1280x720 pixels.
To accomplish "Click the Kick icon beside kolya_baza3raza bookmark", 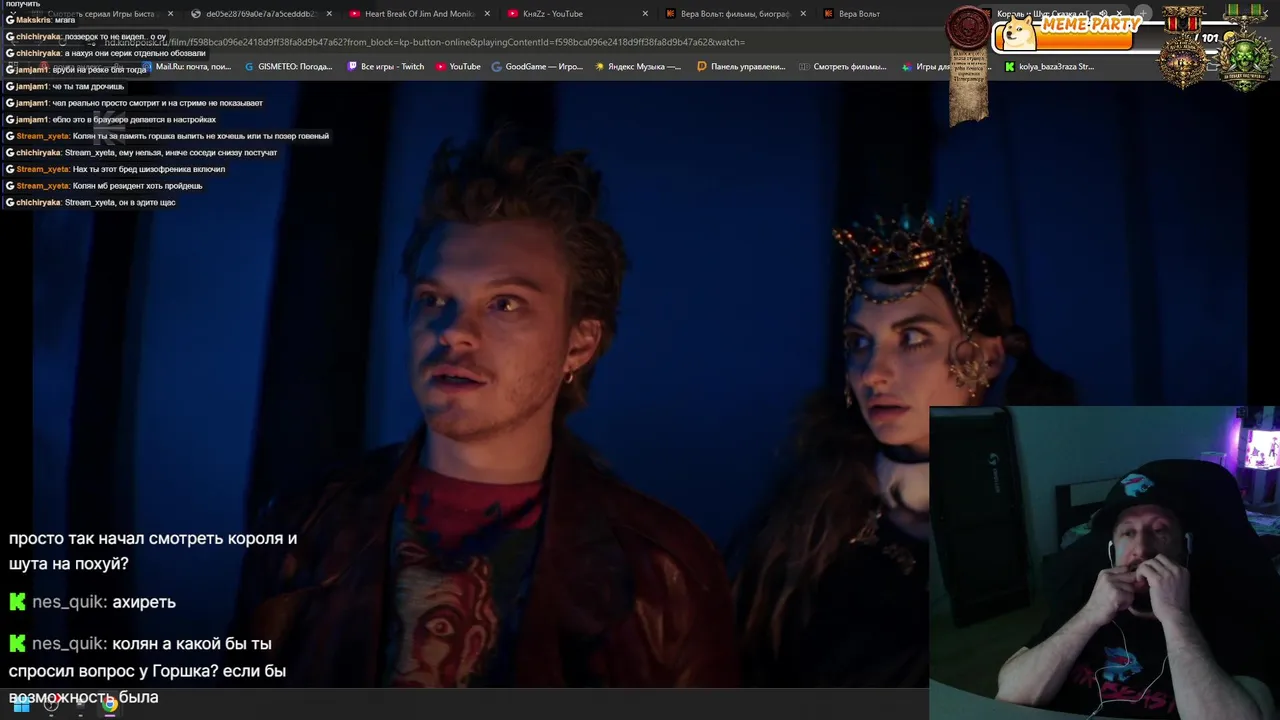I will 1010,67.
